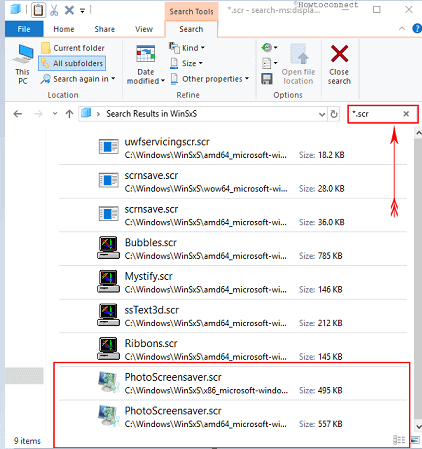Open the address bar history dropdown
This screenshot has height=449, width=422.
click(x=322, y=114)
